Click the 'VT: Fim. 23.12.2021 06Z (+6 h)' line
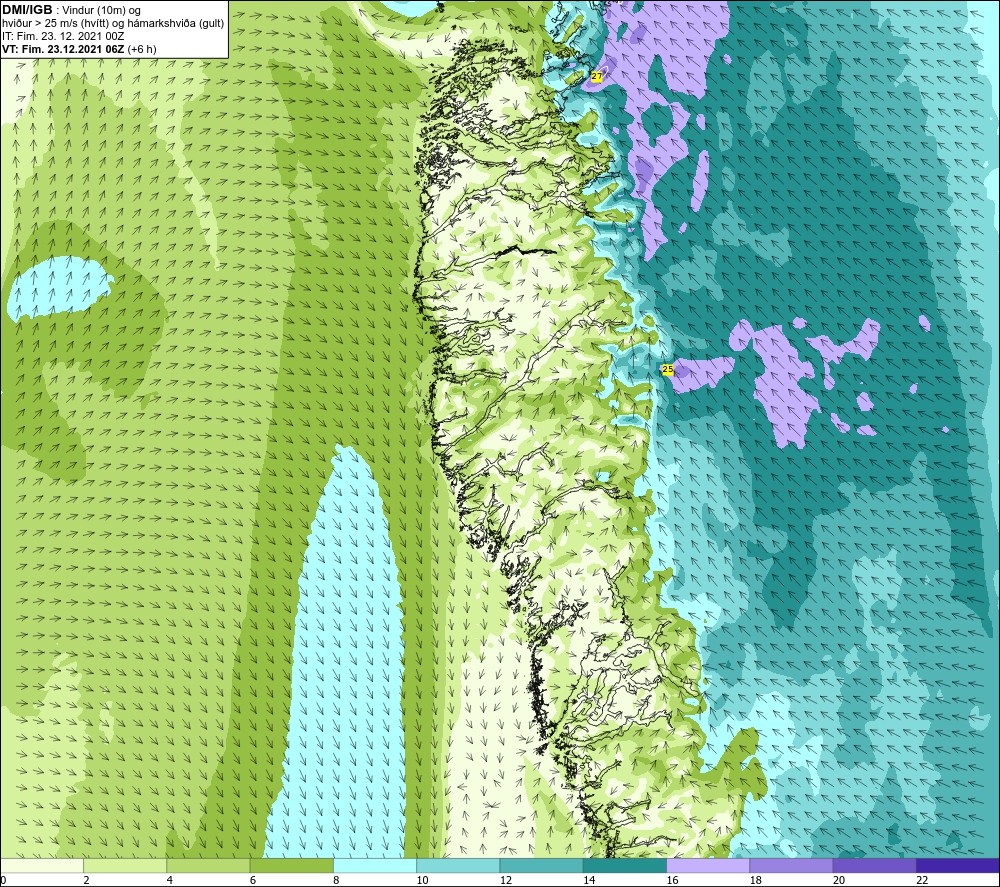1000x887 pixels. [x=79, y=49]
